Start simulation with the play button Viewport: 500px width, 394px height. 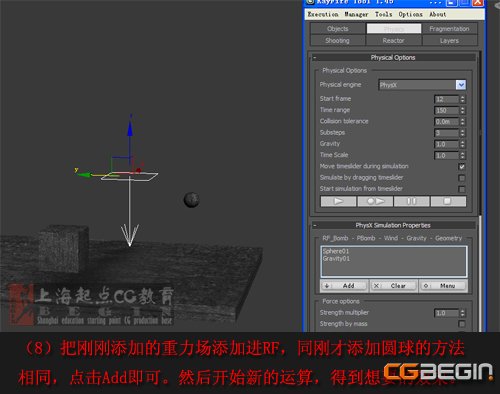(x=338, y=201)
